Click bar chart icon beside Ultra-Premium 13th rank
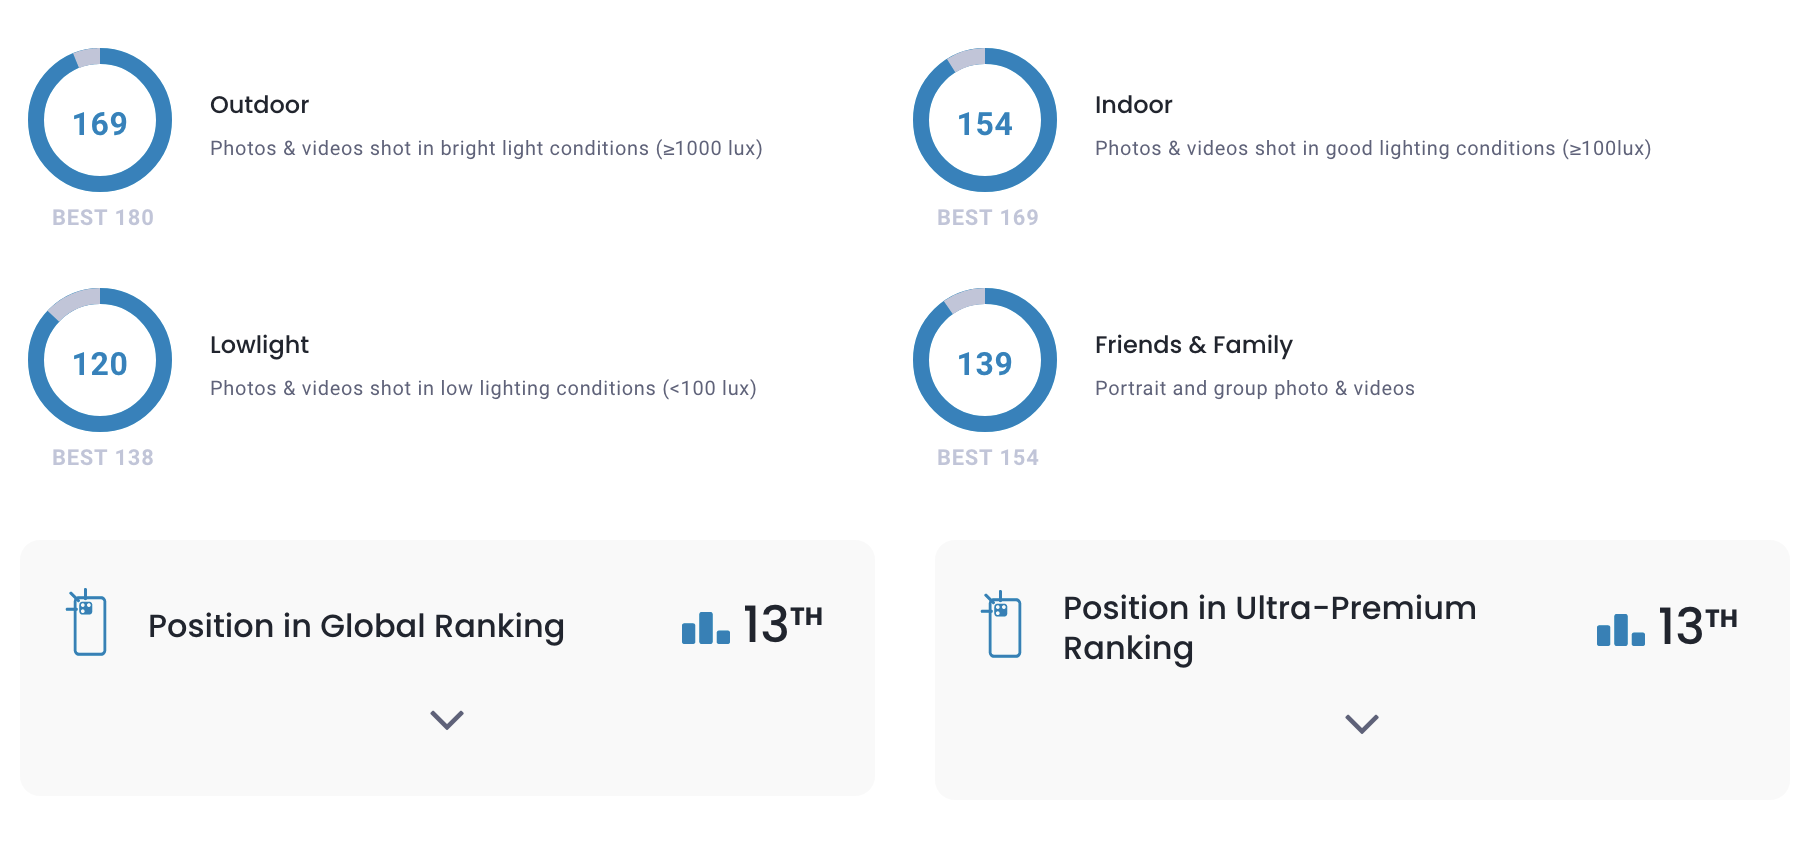 pos(1620,630)
